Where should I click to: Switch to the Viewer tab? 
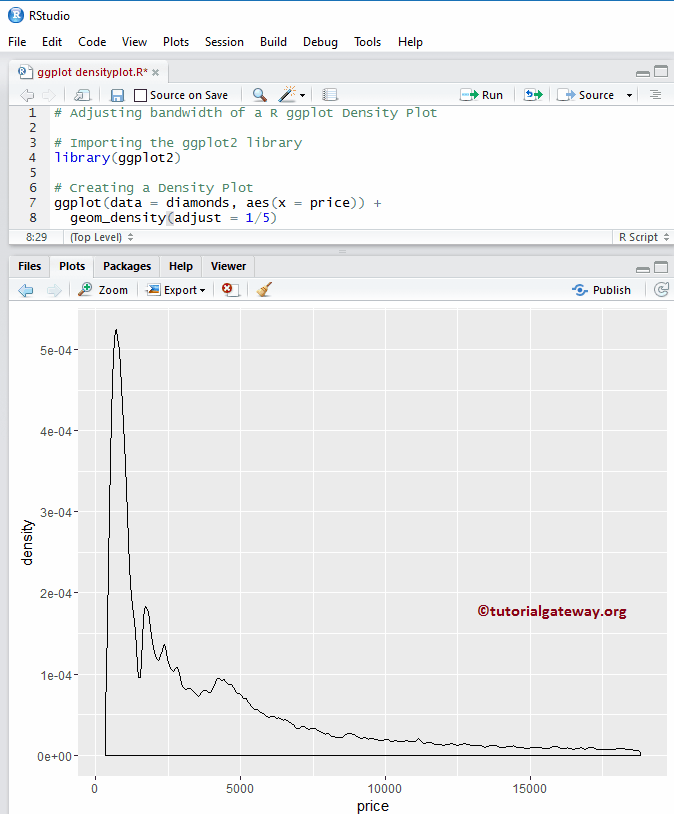click(x=228, y=266)
